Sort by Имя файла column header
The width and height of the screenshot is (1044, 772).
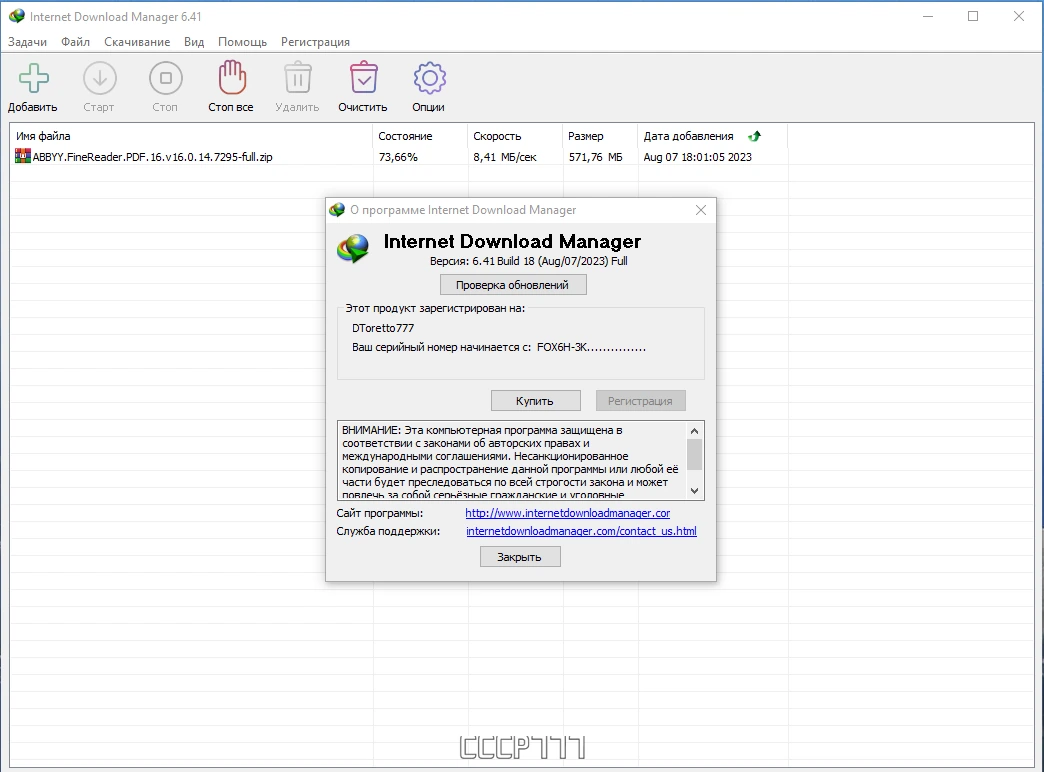[x=191, y=136]
